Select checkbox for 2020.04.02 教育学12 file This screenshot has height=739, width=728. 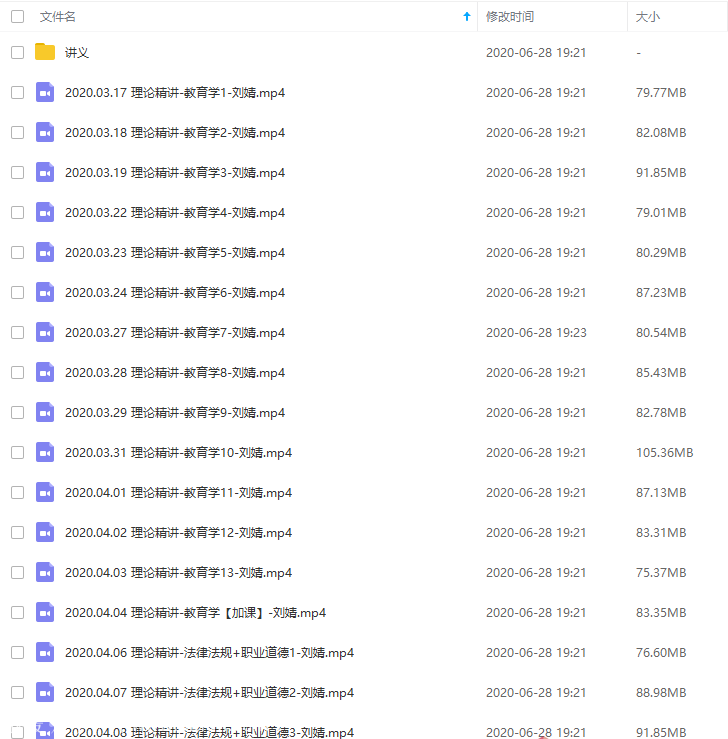(17, 533)
